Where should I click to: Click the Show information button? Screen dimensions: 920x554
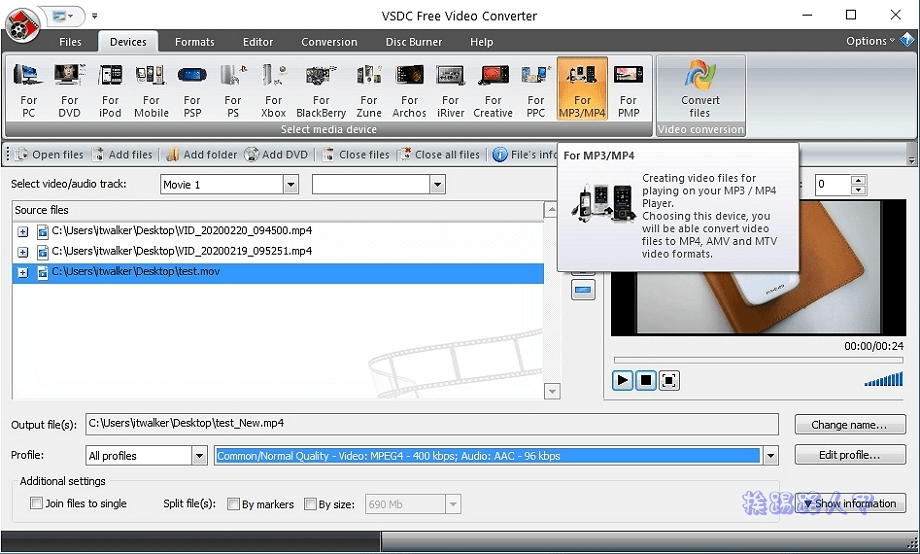850,503
